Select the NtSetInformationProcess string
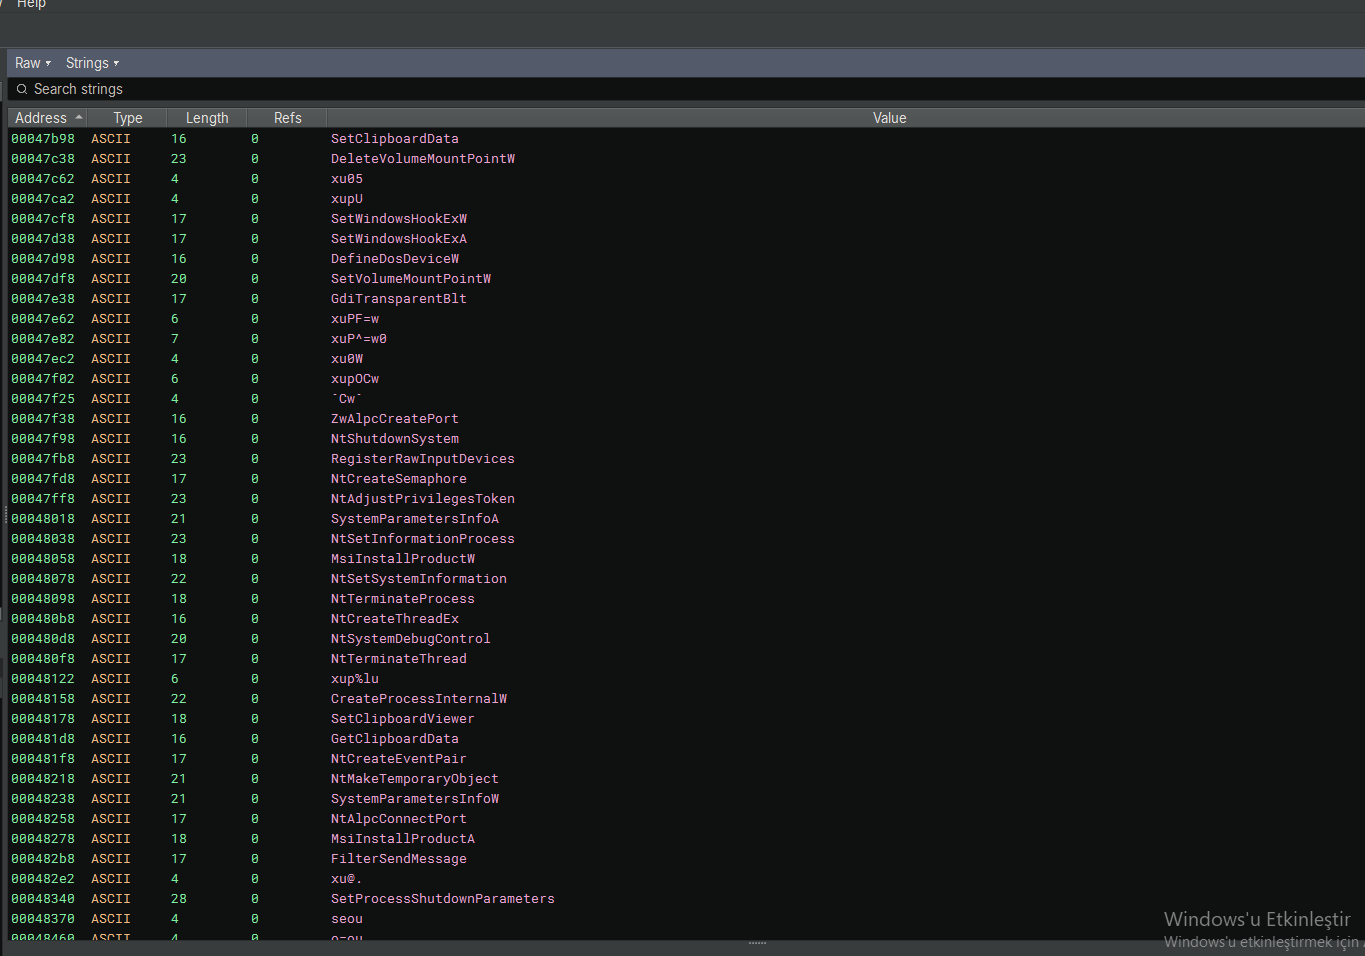Viewport: 1365px width, 956px height. tap(423, 539)
